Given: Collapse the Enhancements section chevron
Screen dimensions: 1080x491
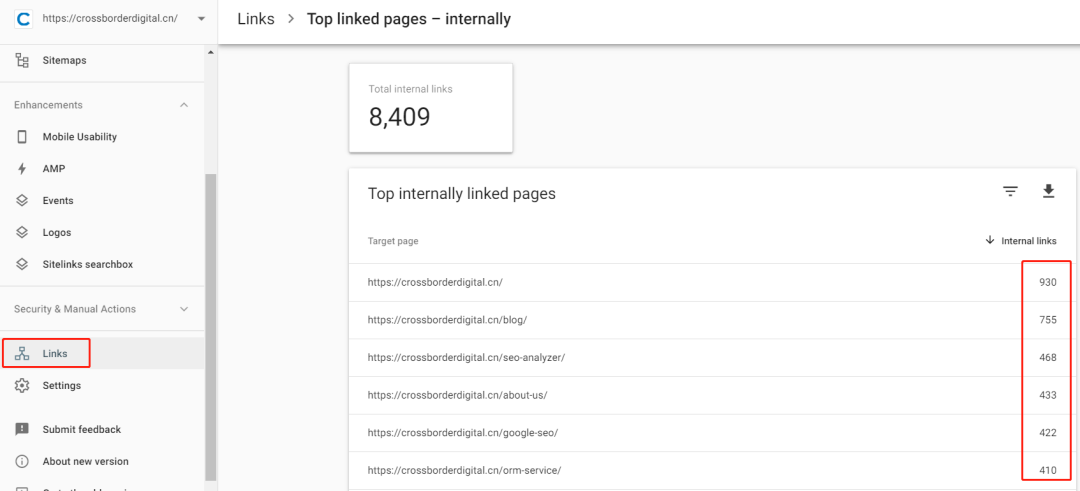Looking at the screenshot, I should tap(184, 105).
